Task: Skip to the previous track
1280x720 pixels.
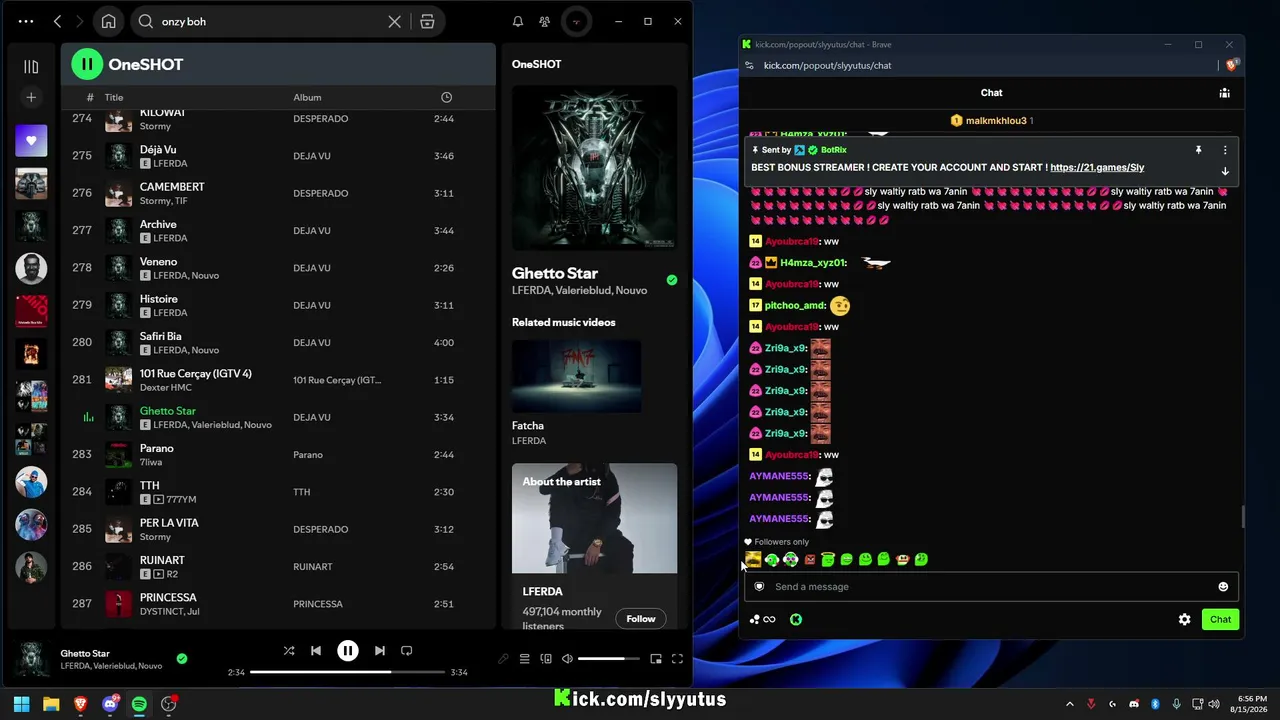Action: (x=316, y=650)
